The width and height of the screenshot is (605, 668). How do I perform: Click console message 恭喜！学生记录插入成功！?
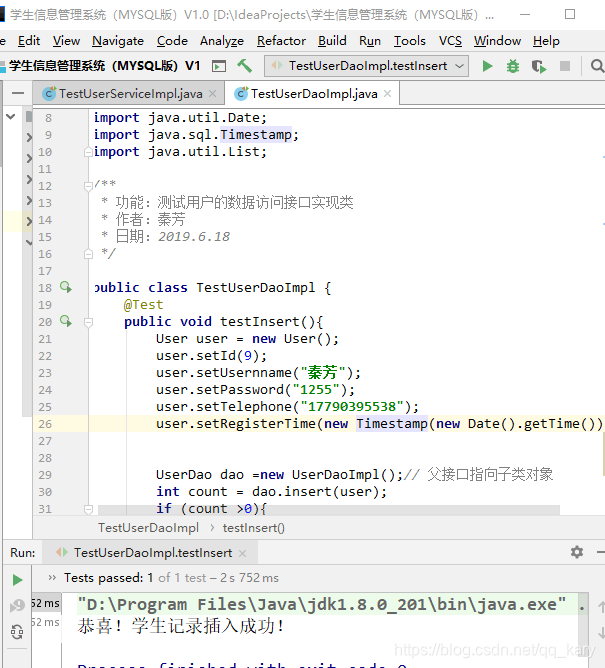coord(181,626)
